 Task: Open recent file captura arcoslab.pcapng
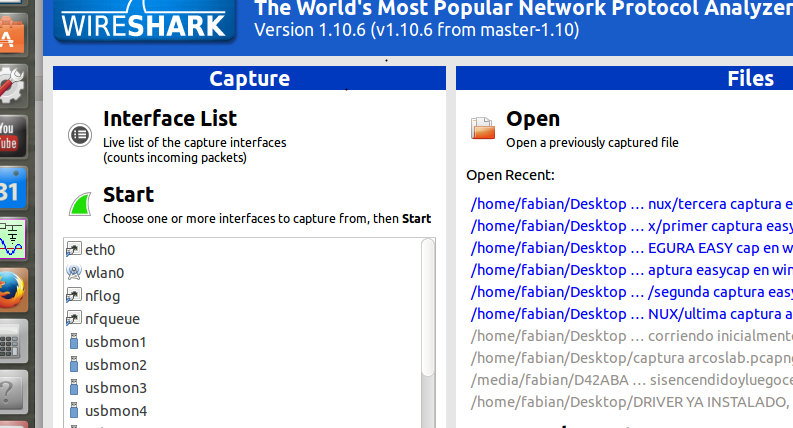point(632,358)
